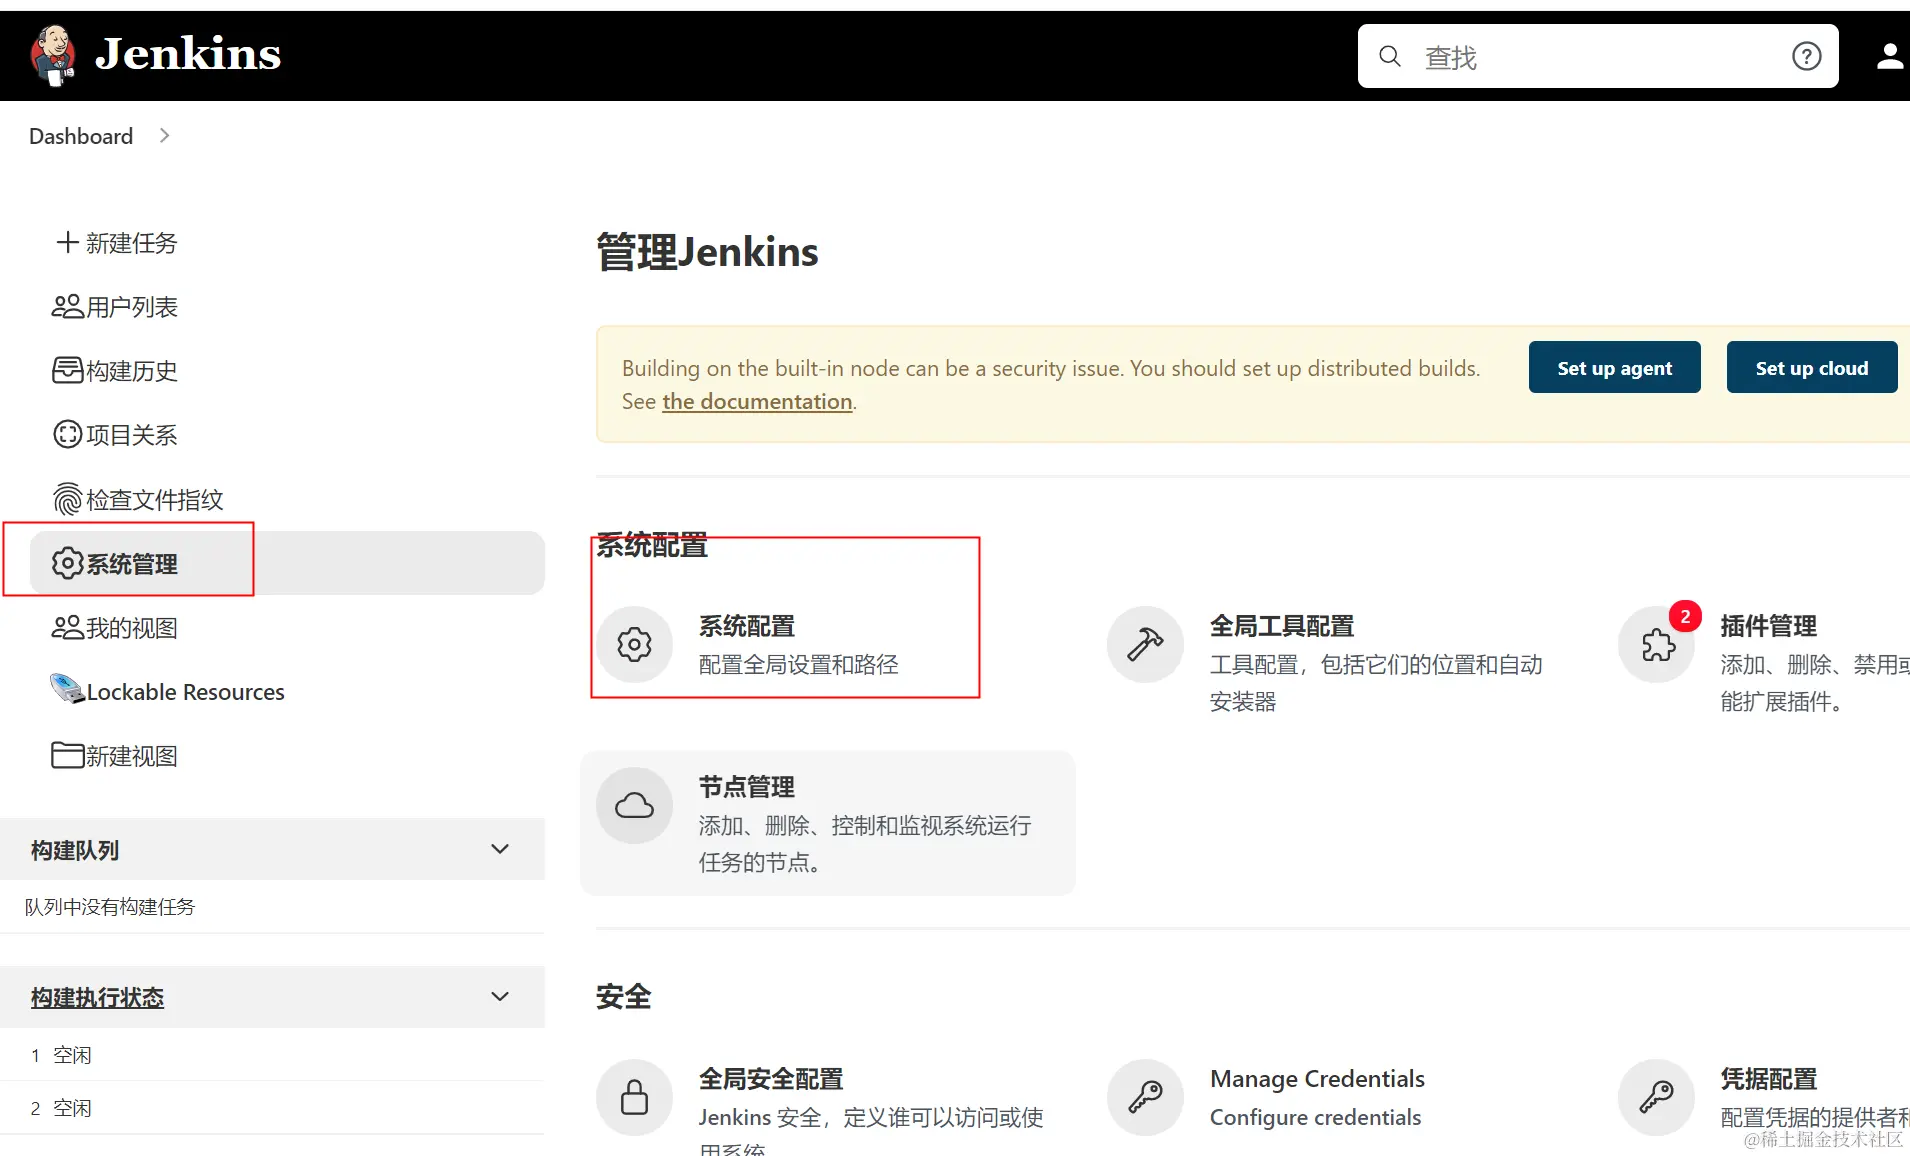Click the key icon for Manage Credentials
1910x1156 pixels.
click(x=1145, y=1097)
